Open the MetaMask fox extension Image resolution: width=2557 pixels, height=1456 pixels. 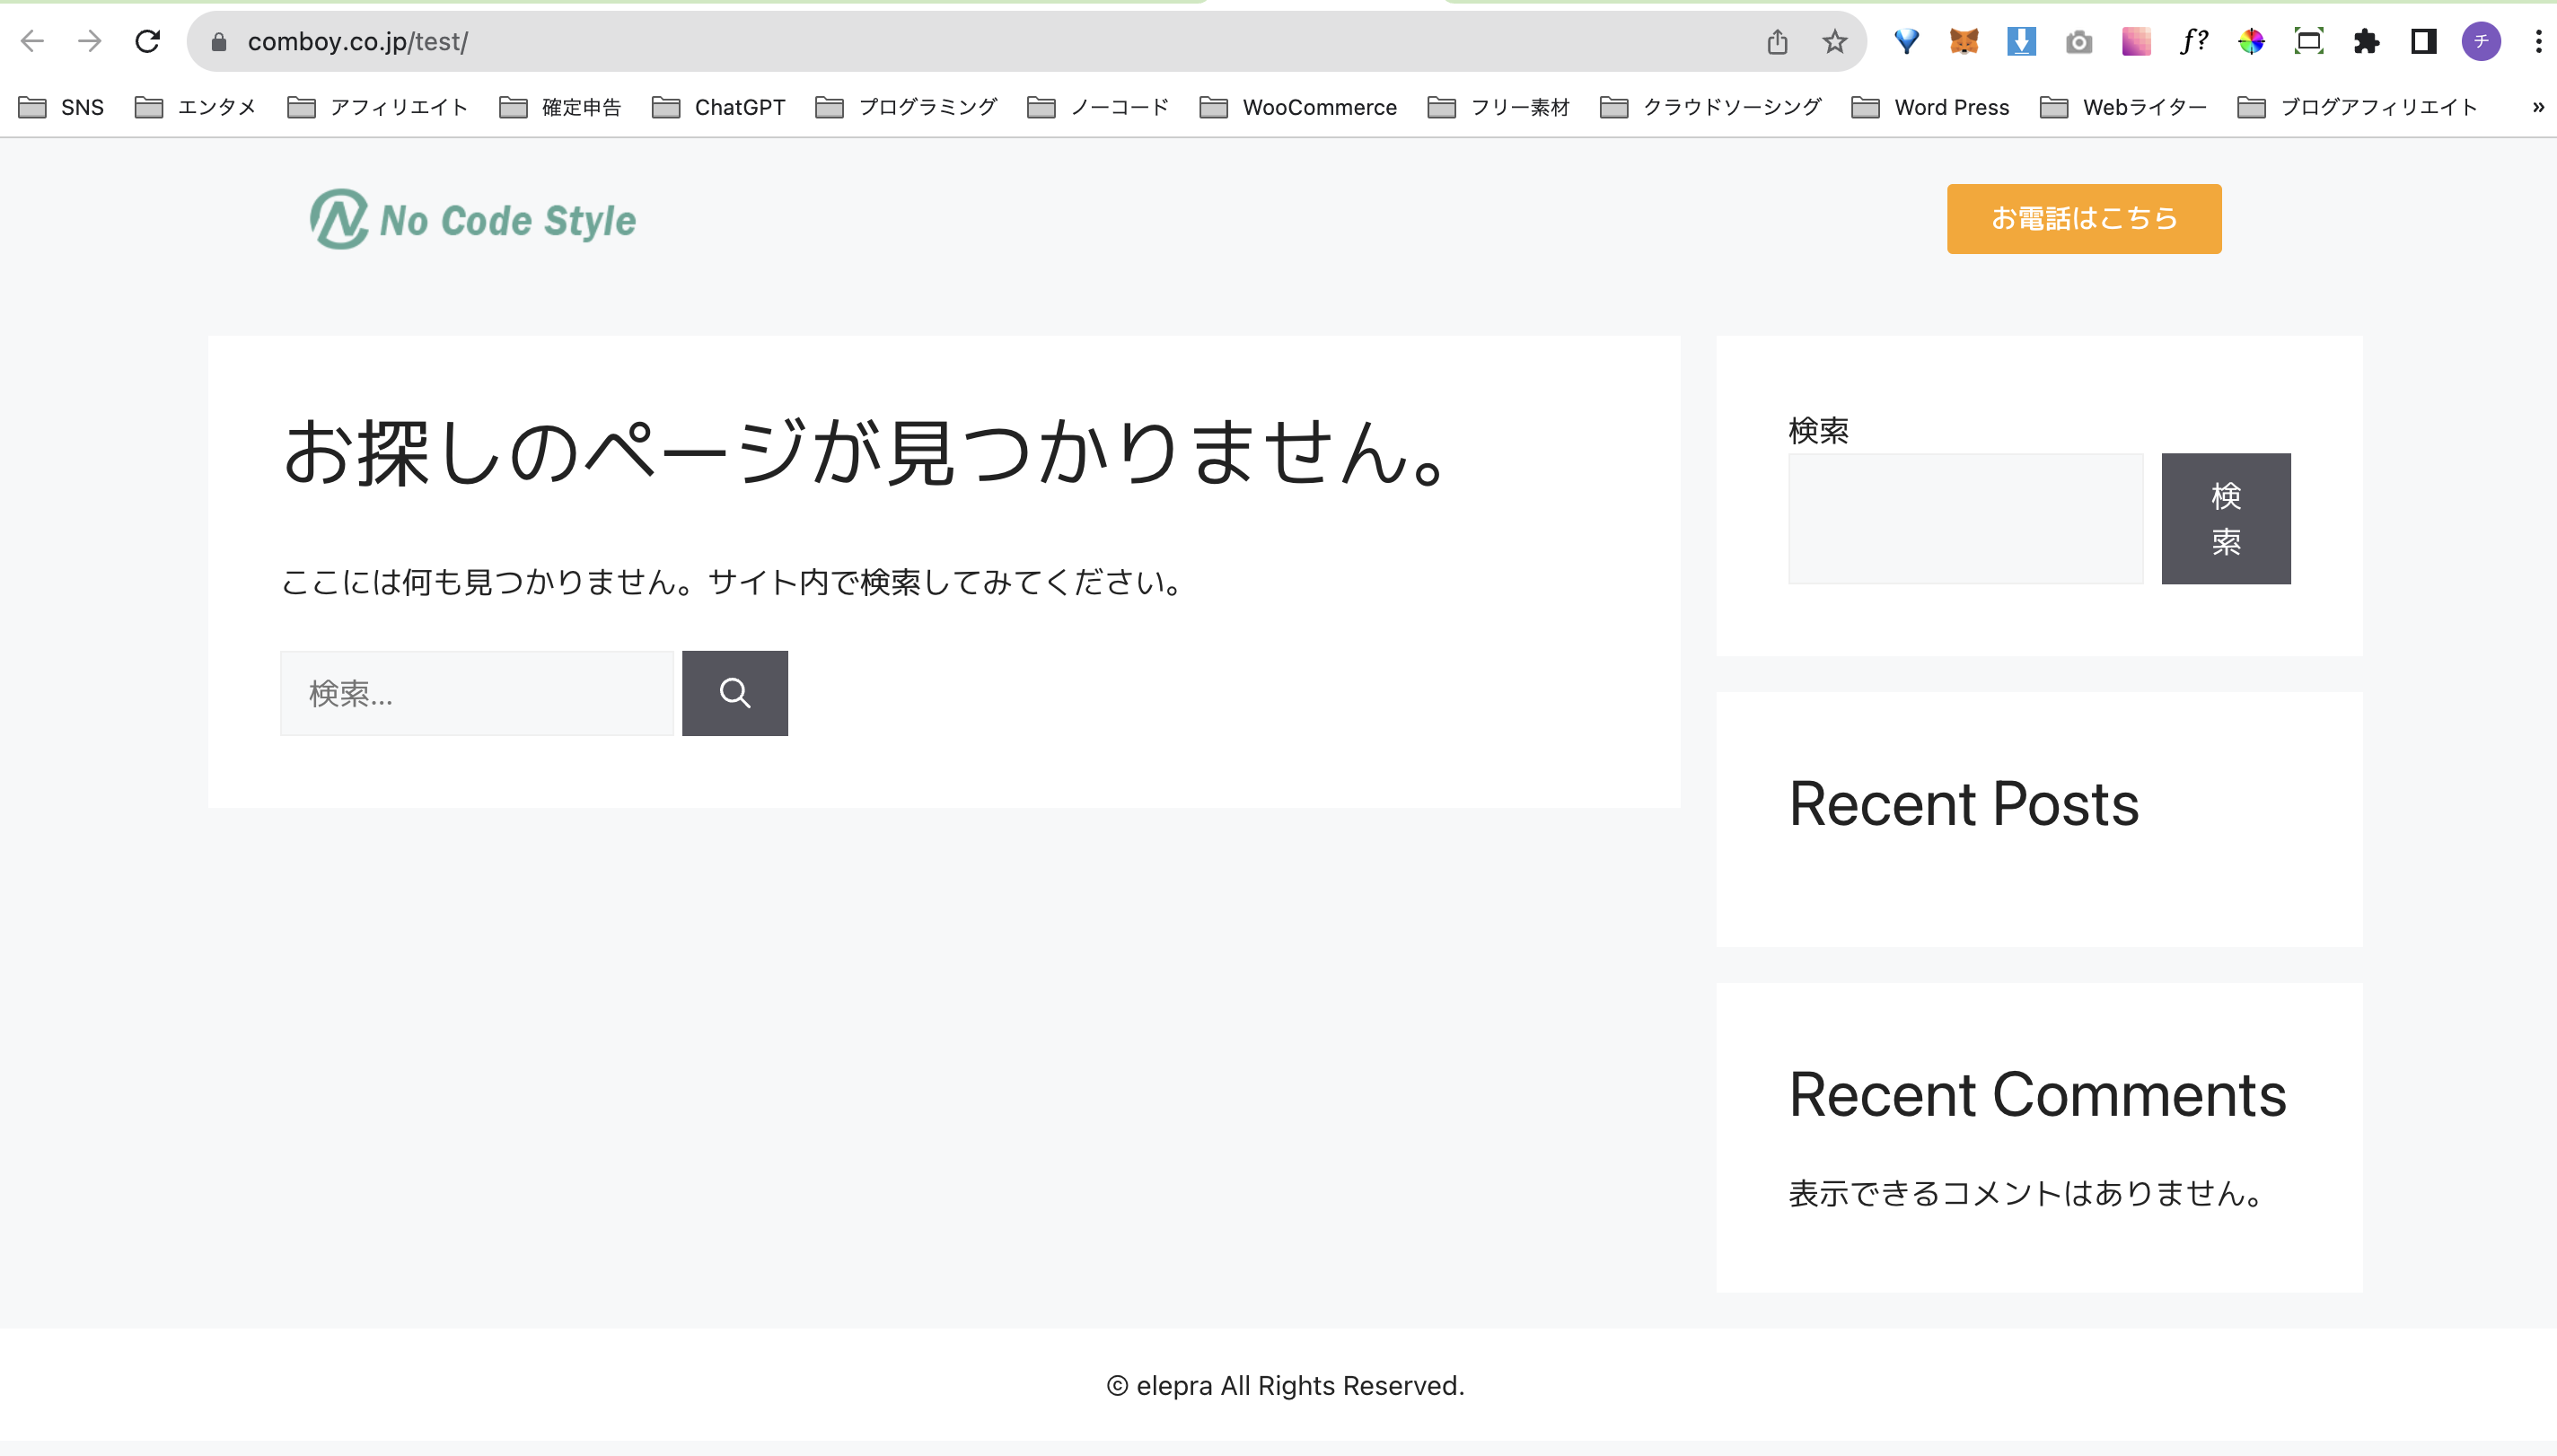(x=1964, y=41)
